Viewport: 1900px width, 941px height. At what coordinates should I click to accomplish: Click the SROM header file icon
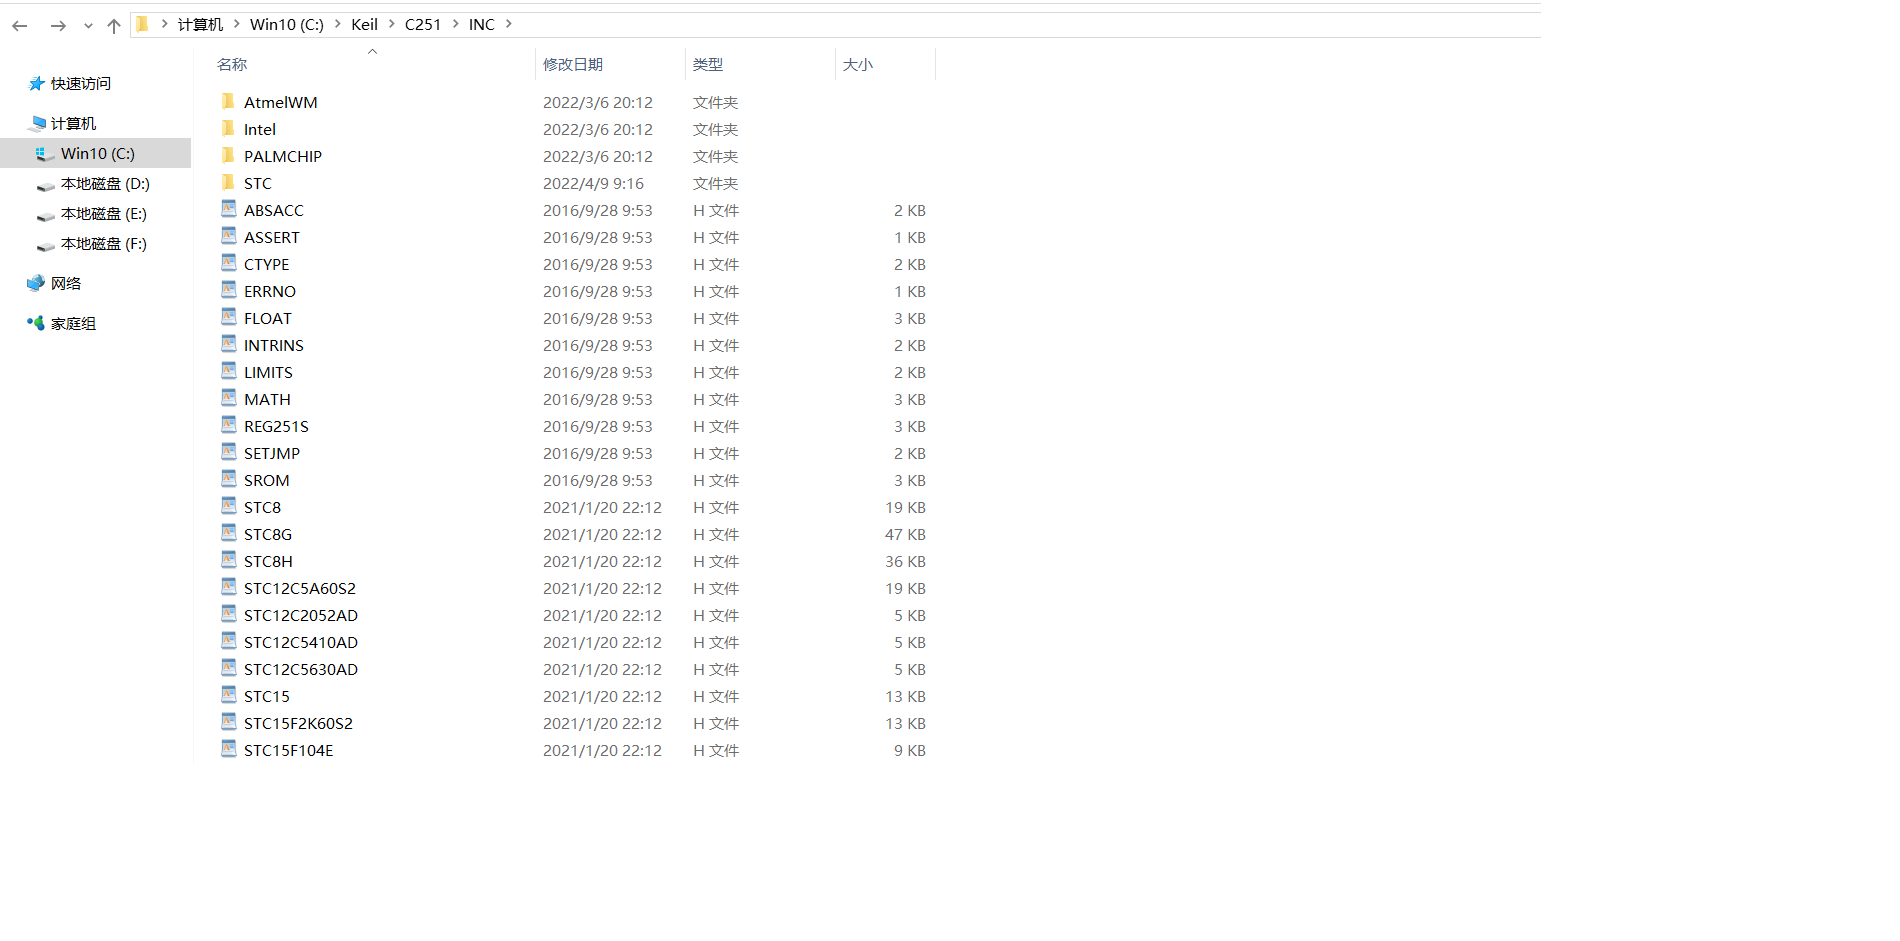[x=228, y=479]
